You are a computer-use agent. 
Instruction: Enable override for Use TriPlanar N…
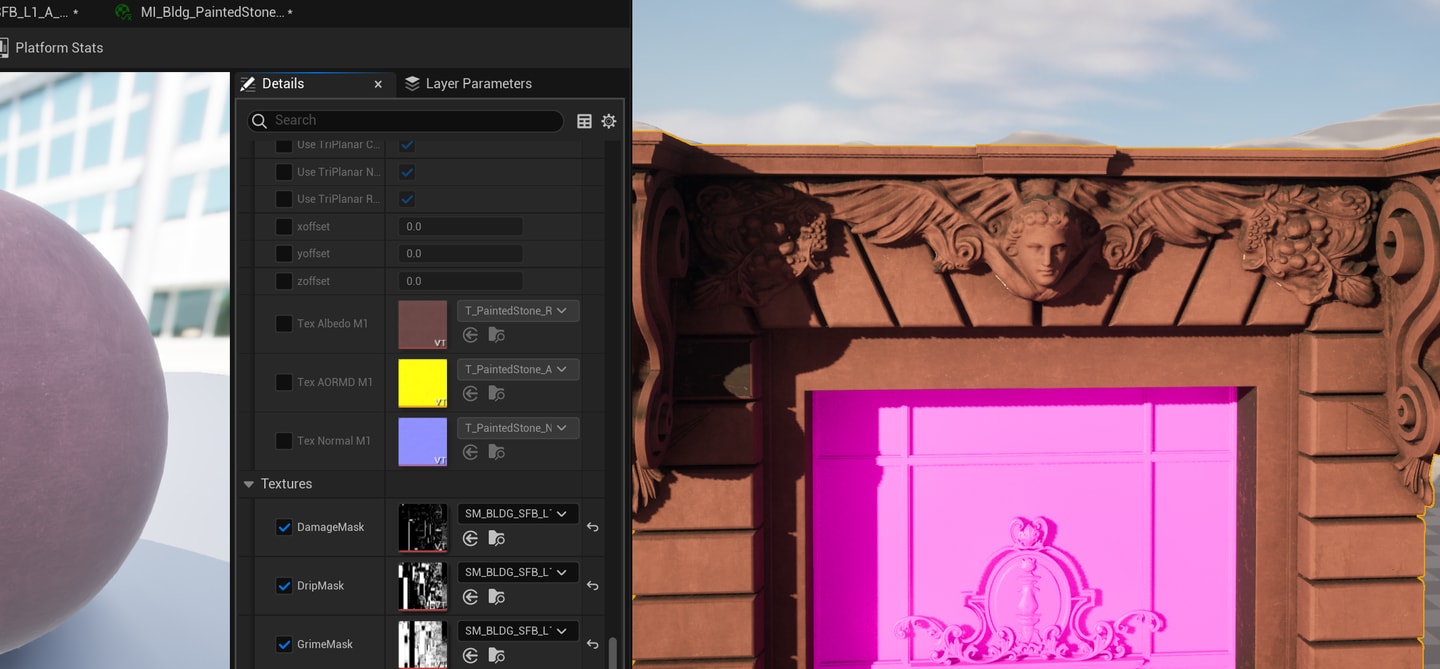284,172
